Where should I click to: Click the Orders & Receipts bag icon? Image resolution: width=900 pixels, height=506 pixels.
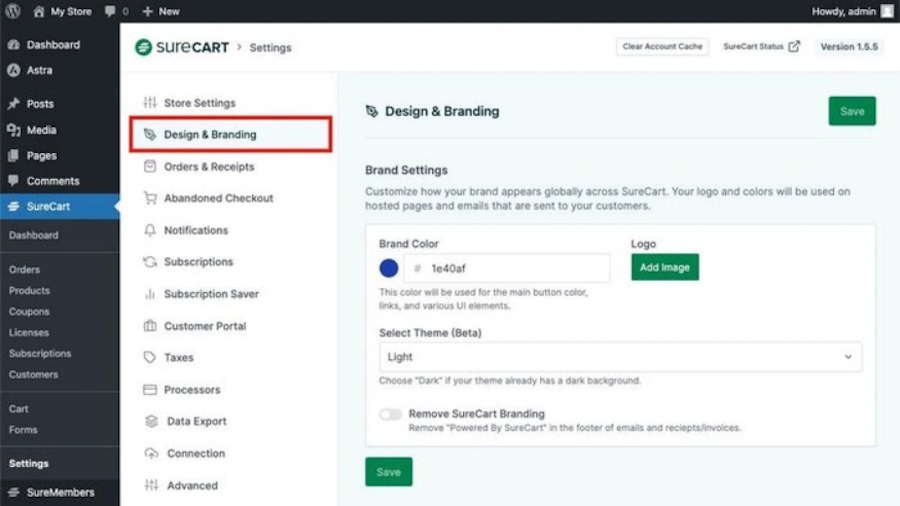click(150, 166)
